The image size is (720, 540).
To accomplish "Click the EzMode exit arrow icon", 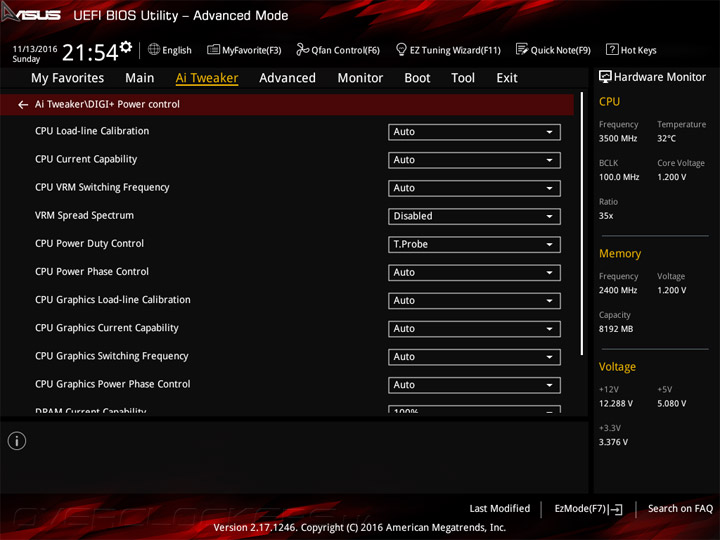I will coord(616,509).
